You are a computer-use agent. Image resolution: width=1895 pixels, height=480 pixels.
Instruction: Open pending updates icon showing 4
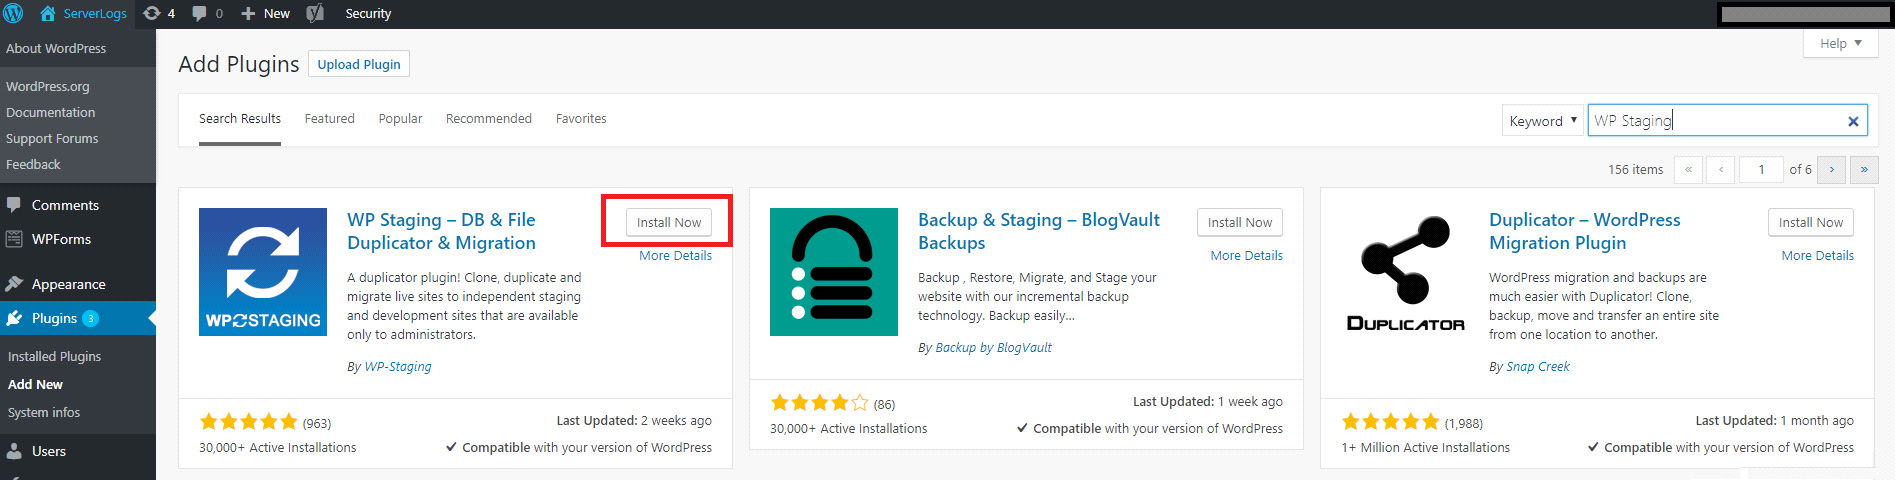[152, 14]
